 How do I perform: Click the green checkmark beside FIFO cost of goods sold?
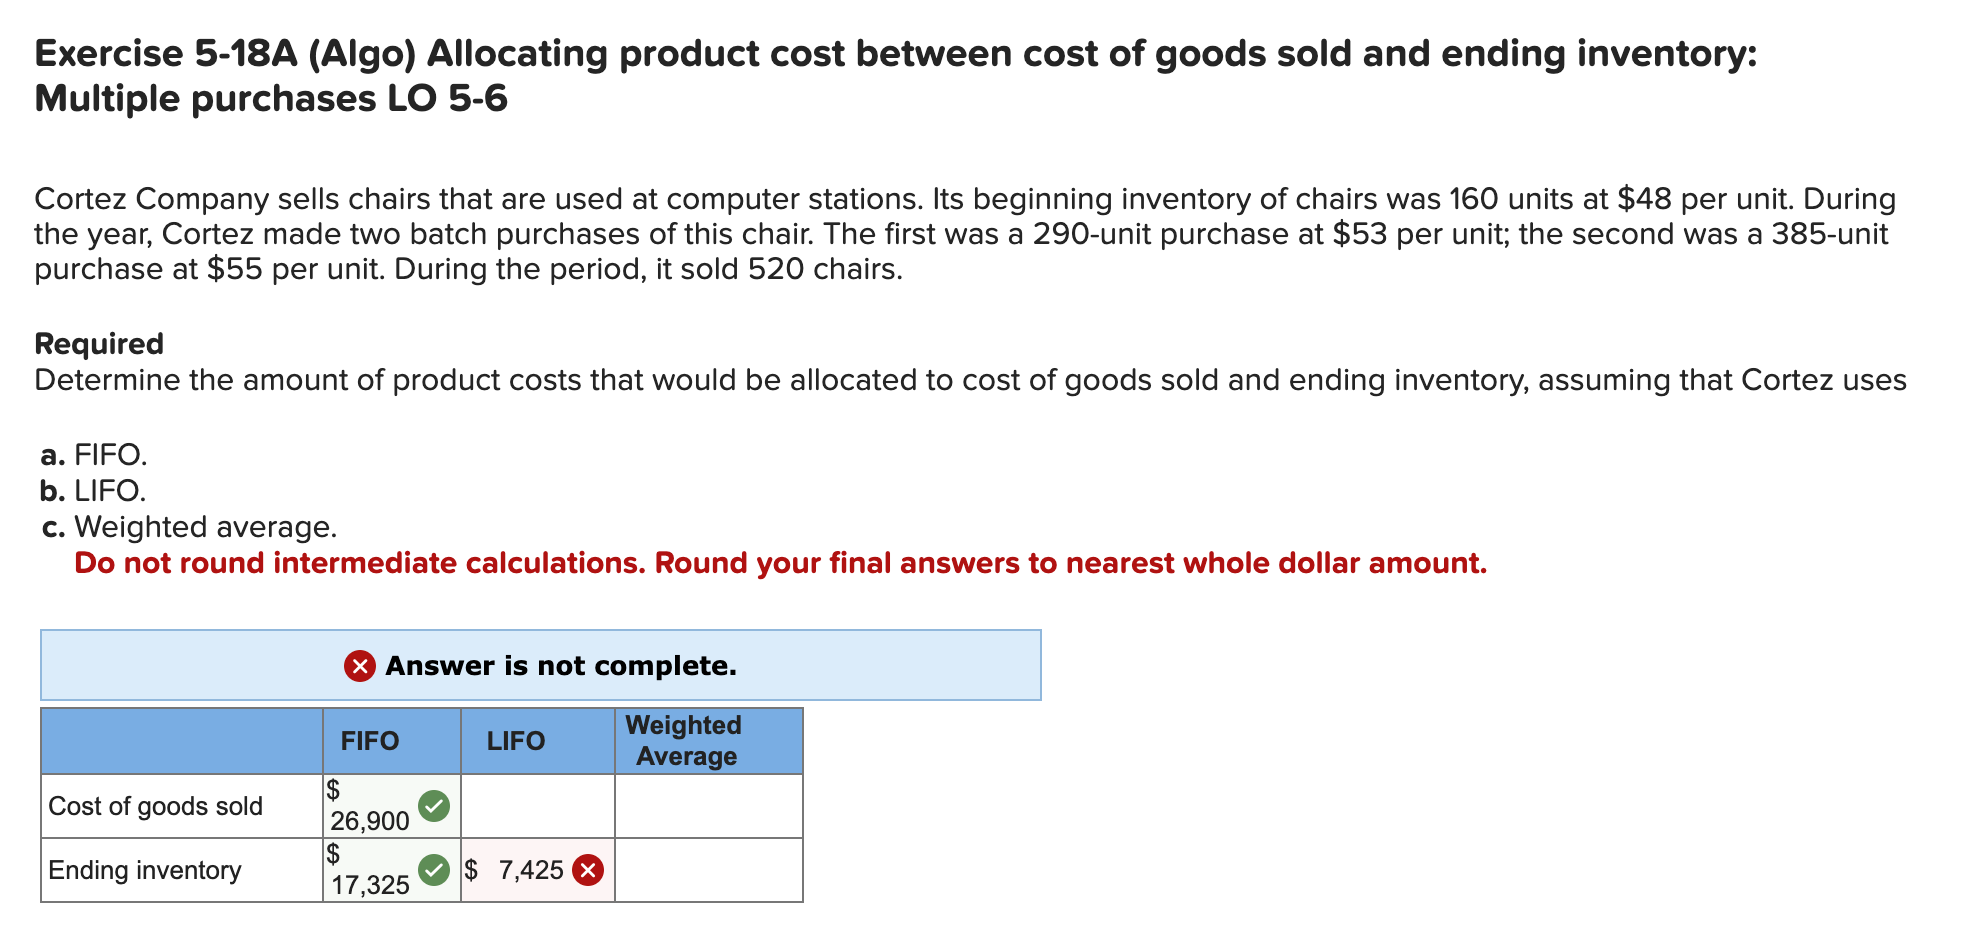(x=434, y=804)
